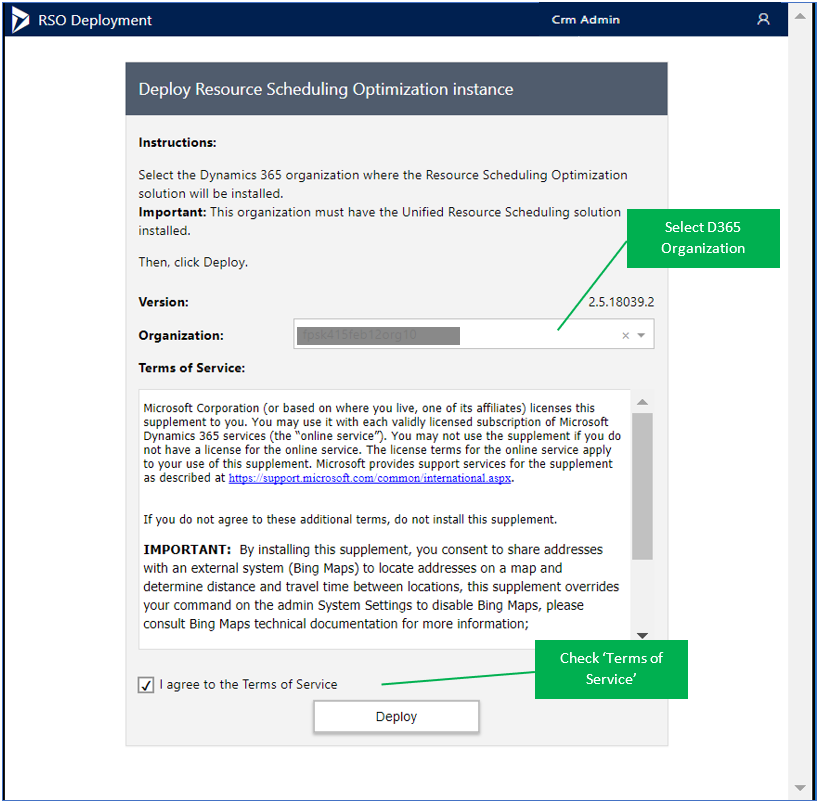Click the 'Select D365 Organization' green callout
This screenshot has height=805, width=821.
[703, 238]
